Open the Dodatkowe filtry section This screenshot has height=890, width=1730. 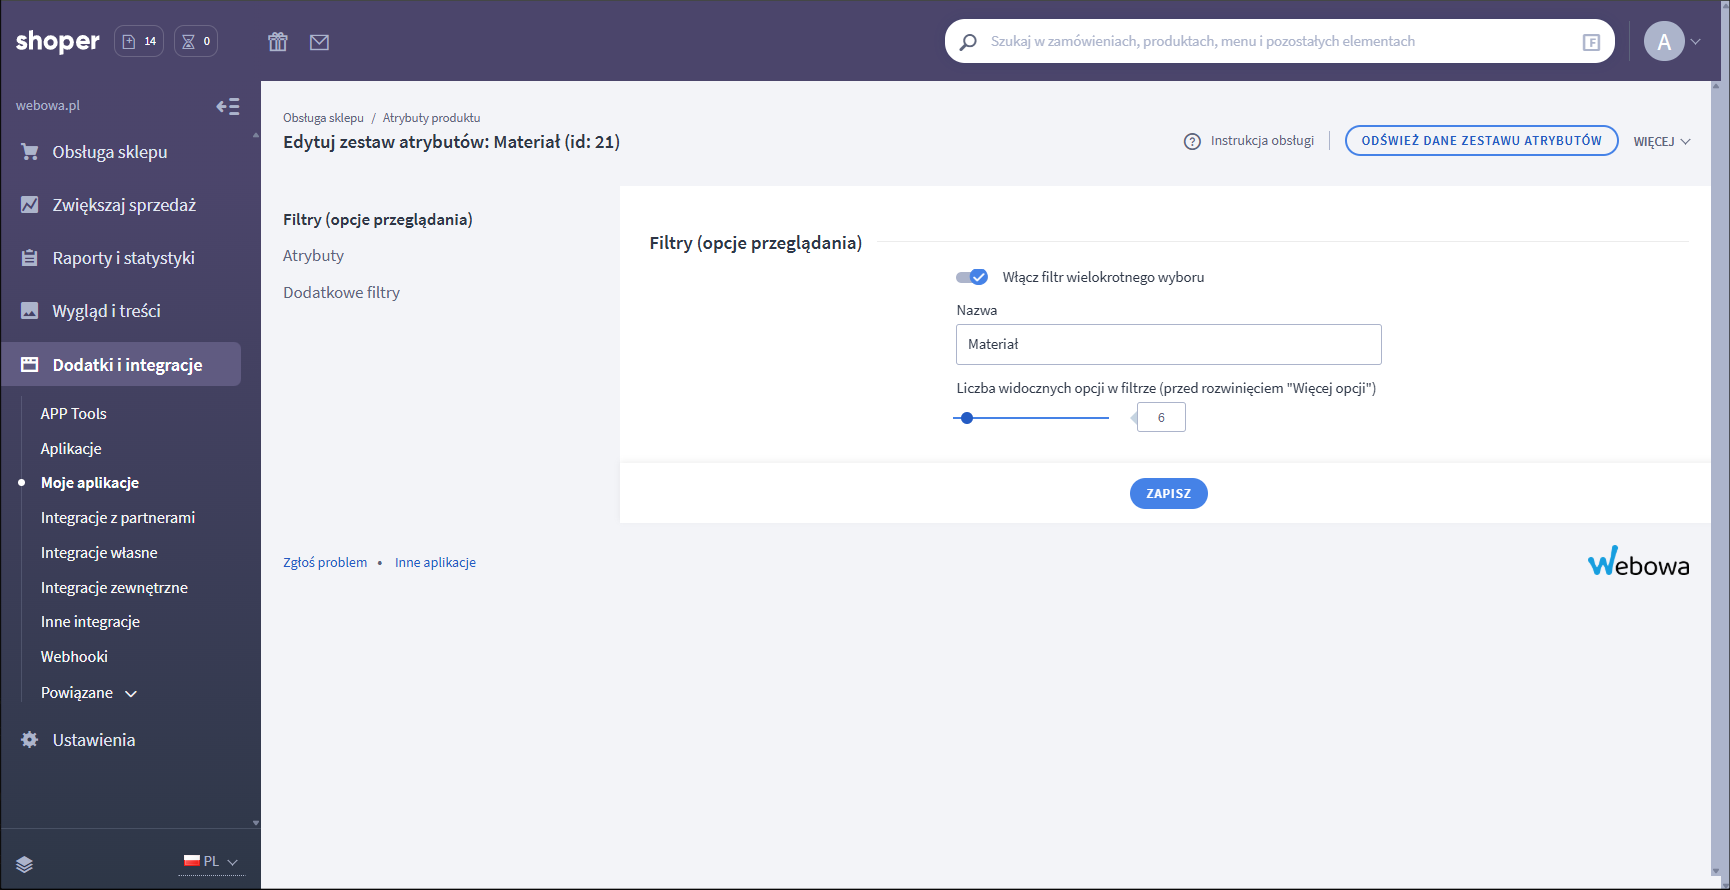(x=341, y=293)
